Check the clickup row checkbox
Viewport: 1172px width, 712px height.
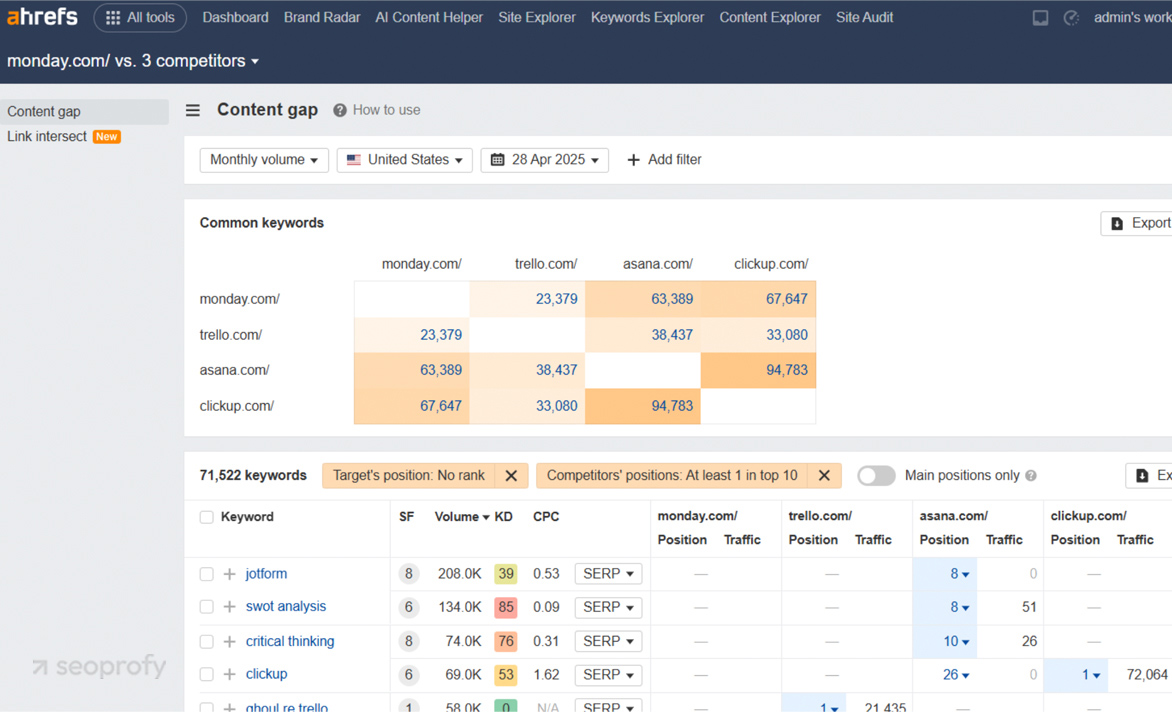tap(206, 675)
